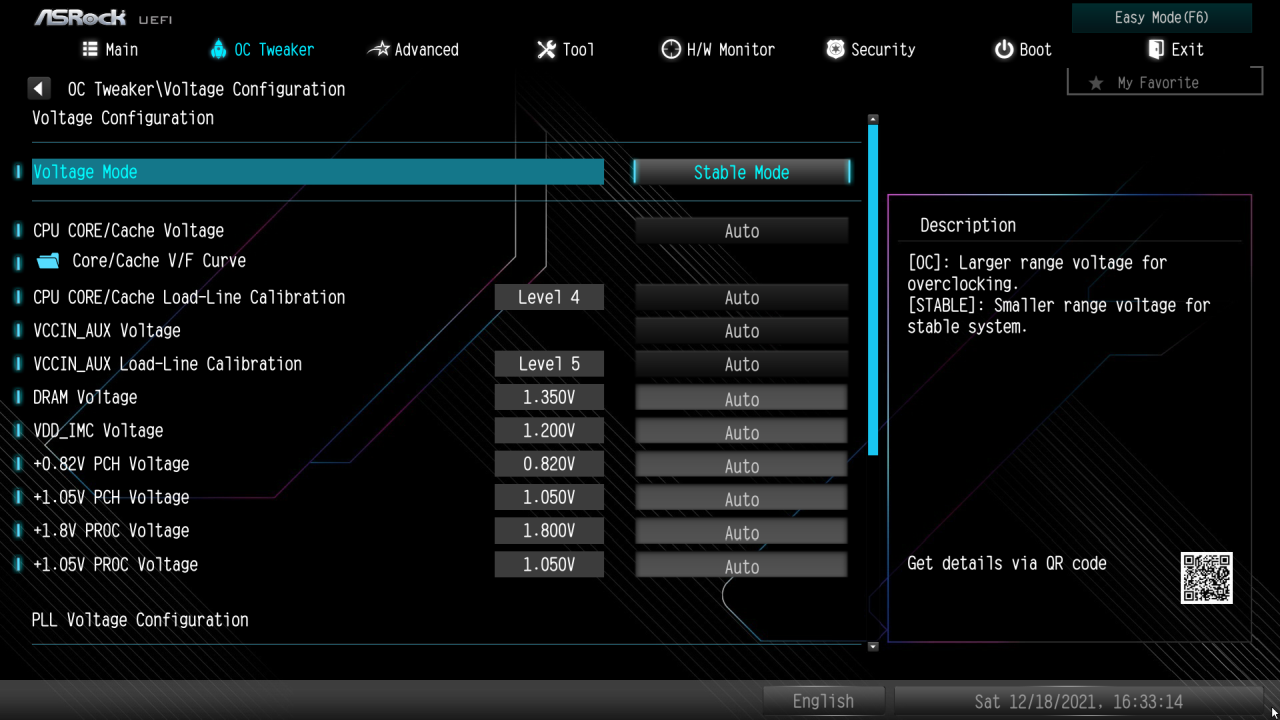Select CPU CORE/Cache Load-Line Calibration label

pyautogui.click(x=189, y=297)
